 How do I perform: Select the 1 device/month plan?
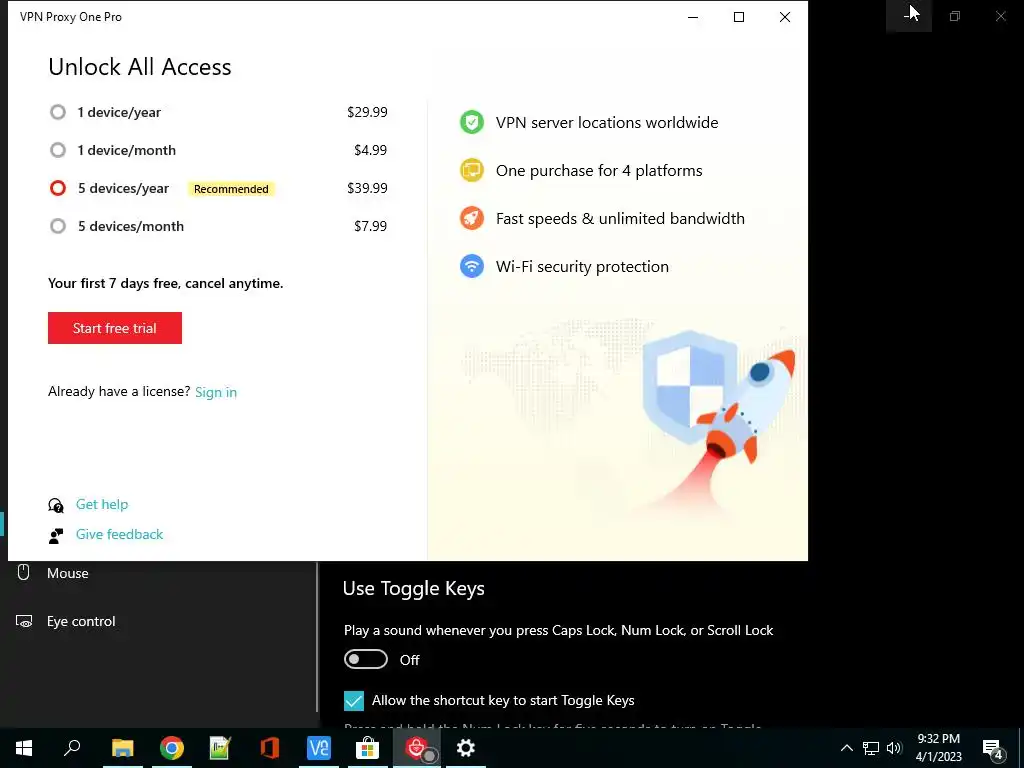point(58,150)
